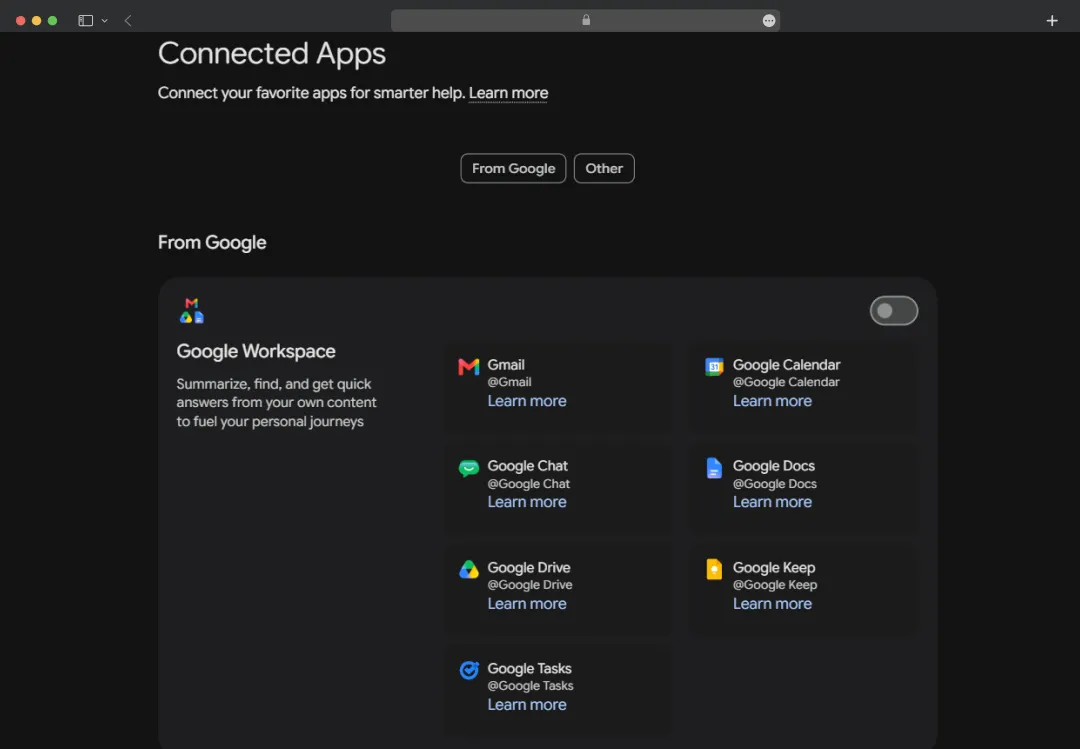1080x749 pixels.
Task: Expand the sidebar options chevron
Action: click(x=105, y=21)
